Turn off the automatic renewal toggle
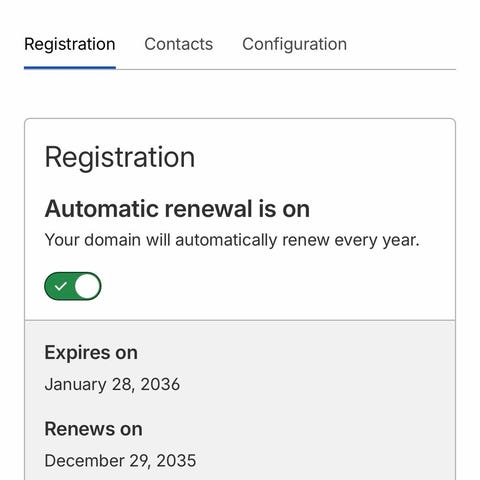 click(73, 286)
